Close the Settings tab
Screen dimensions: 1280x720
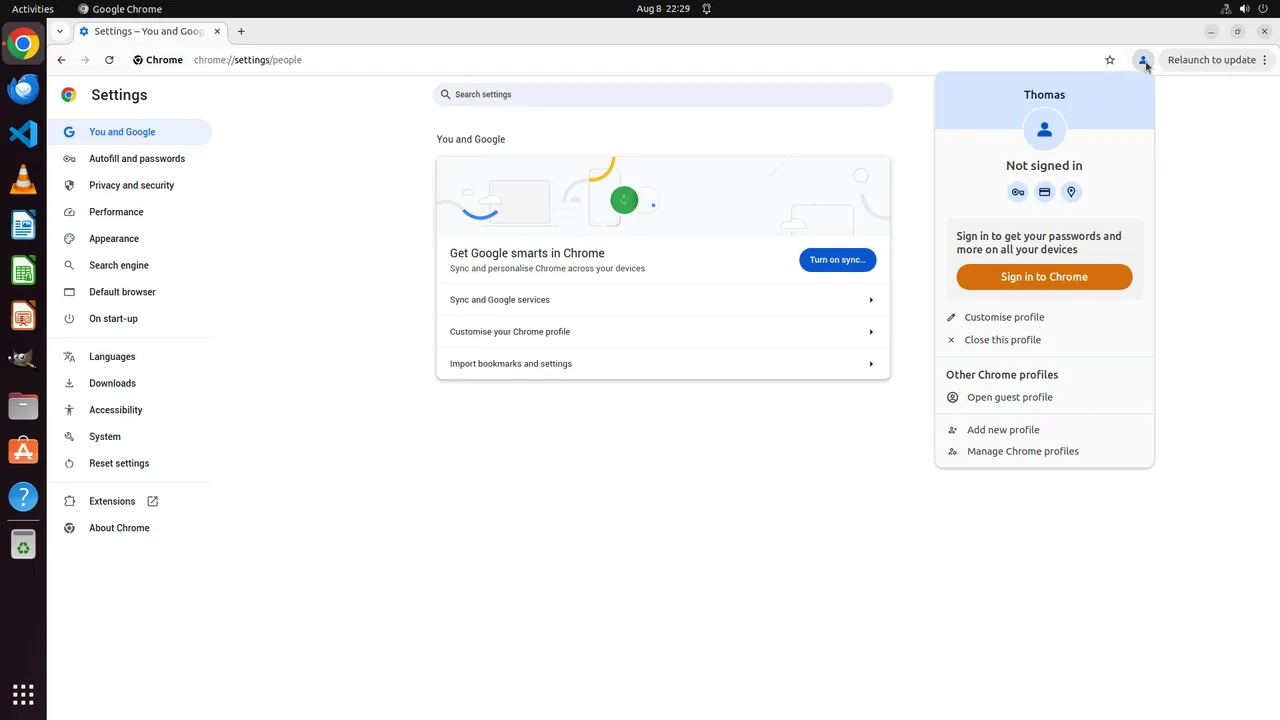[218, 31]
